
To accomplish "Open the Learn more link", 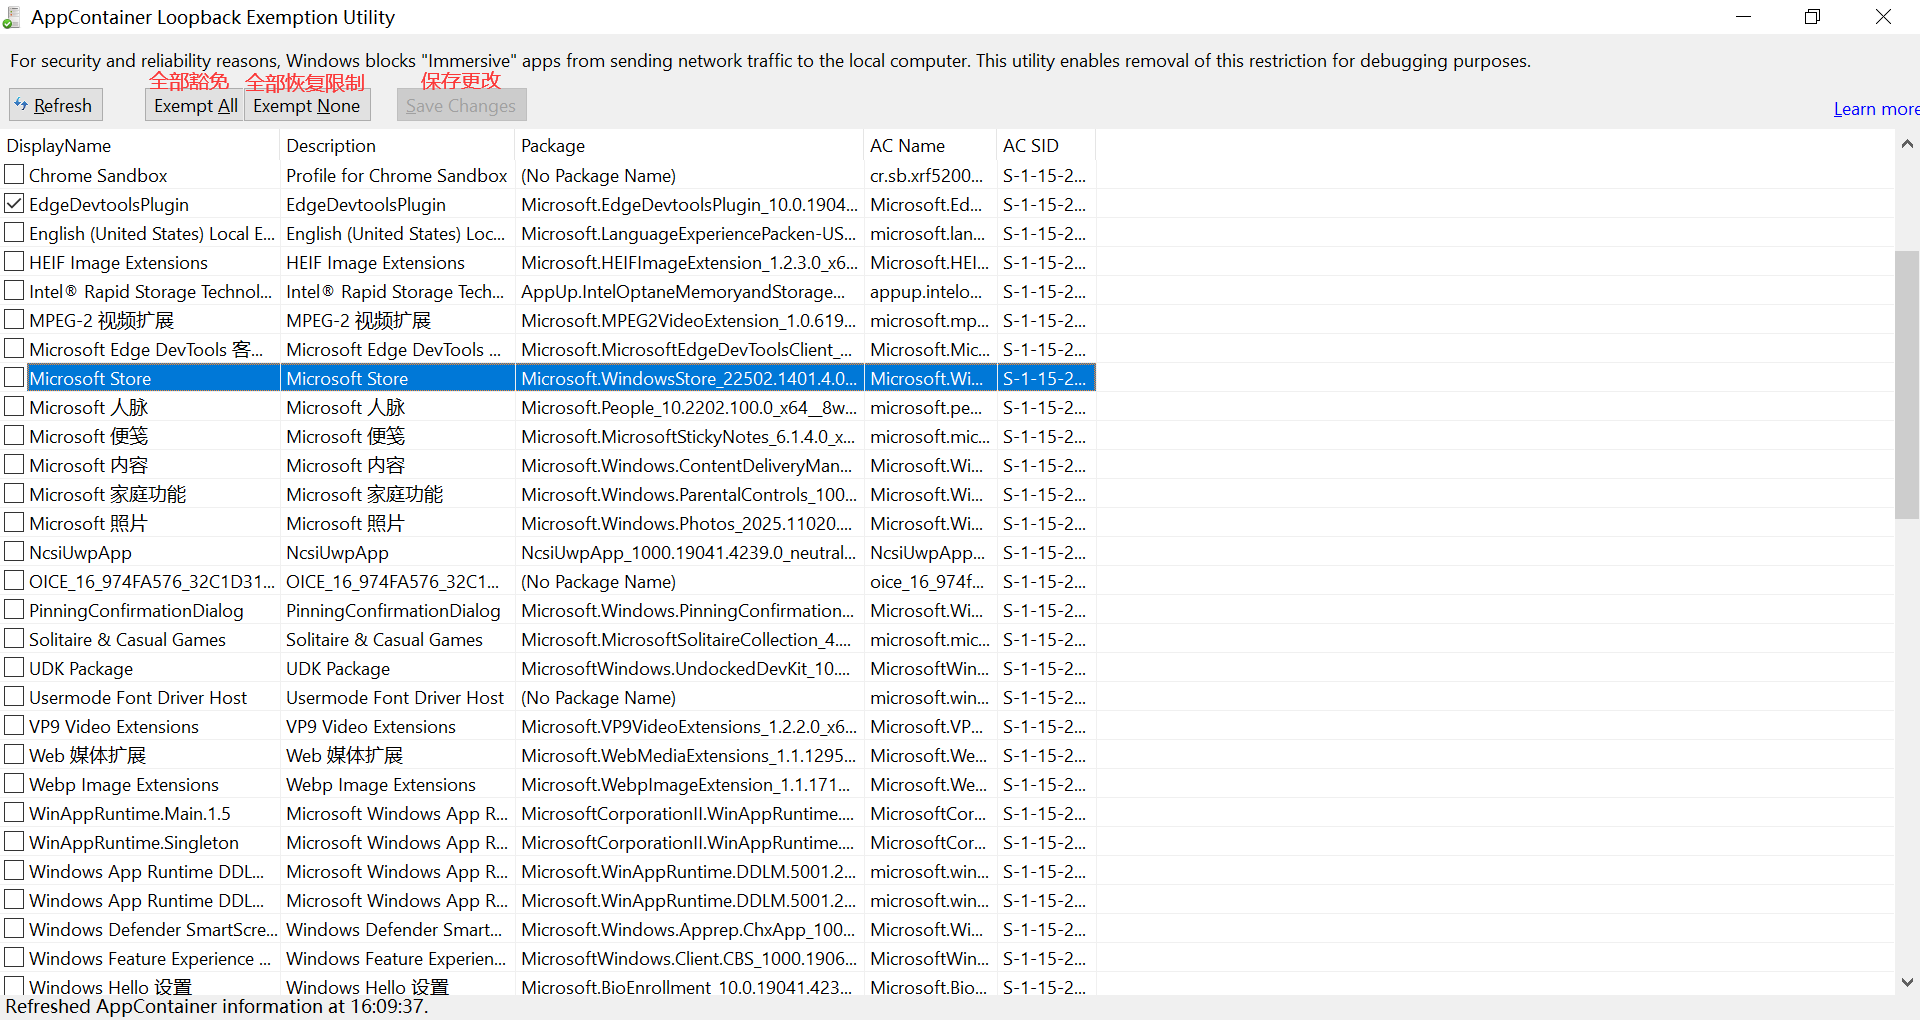I will coord(1876,109).
